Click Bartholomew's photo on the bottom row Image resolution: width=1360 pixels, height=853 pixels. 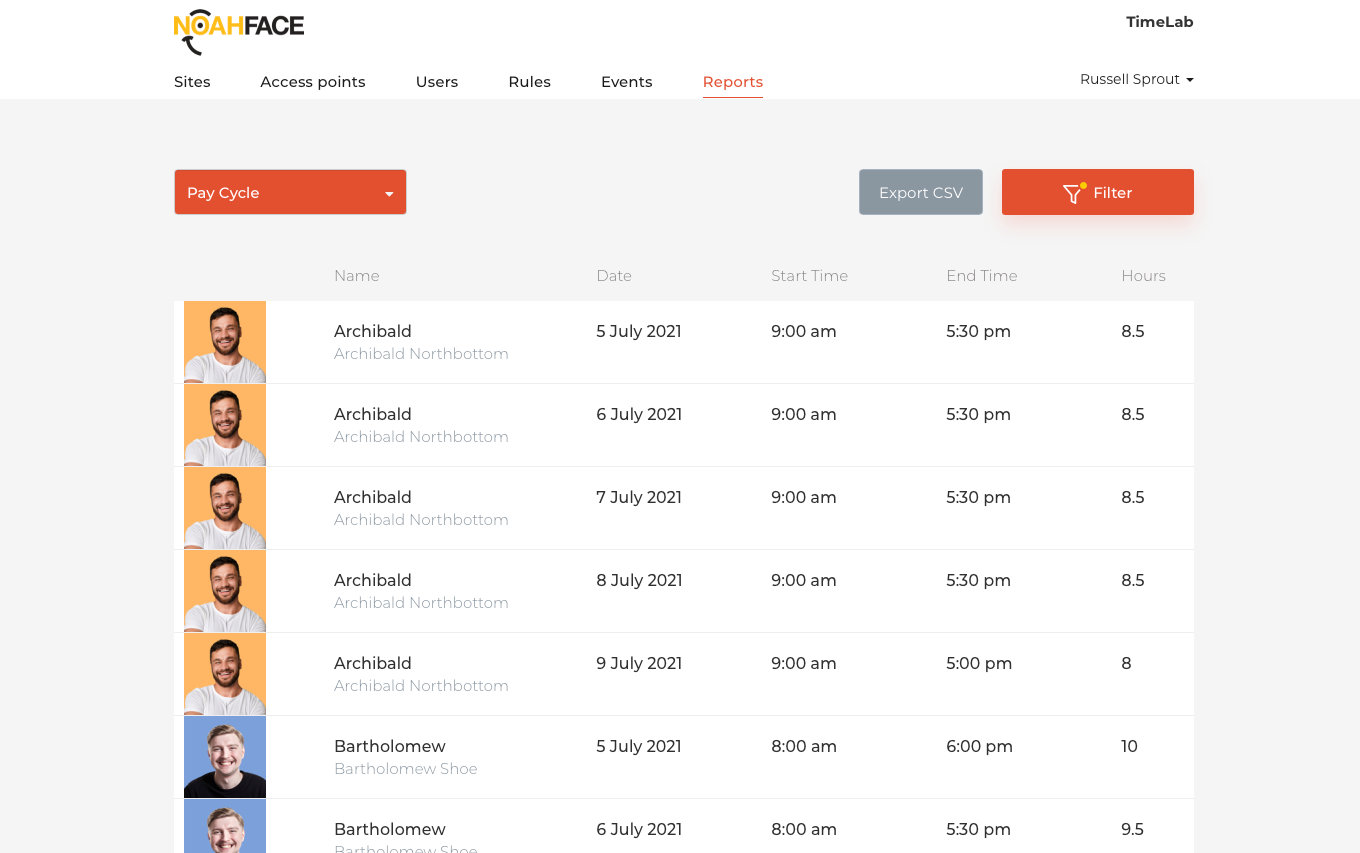(x=224, y=826)
